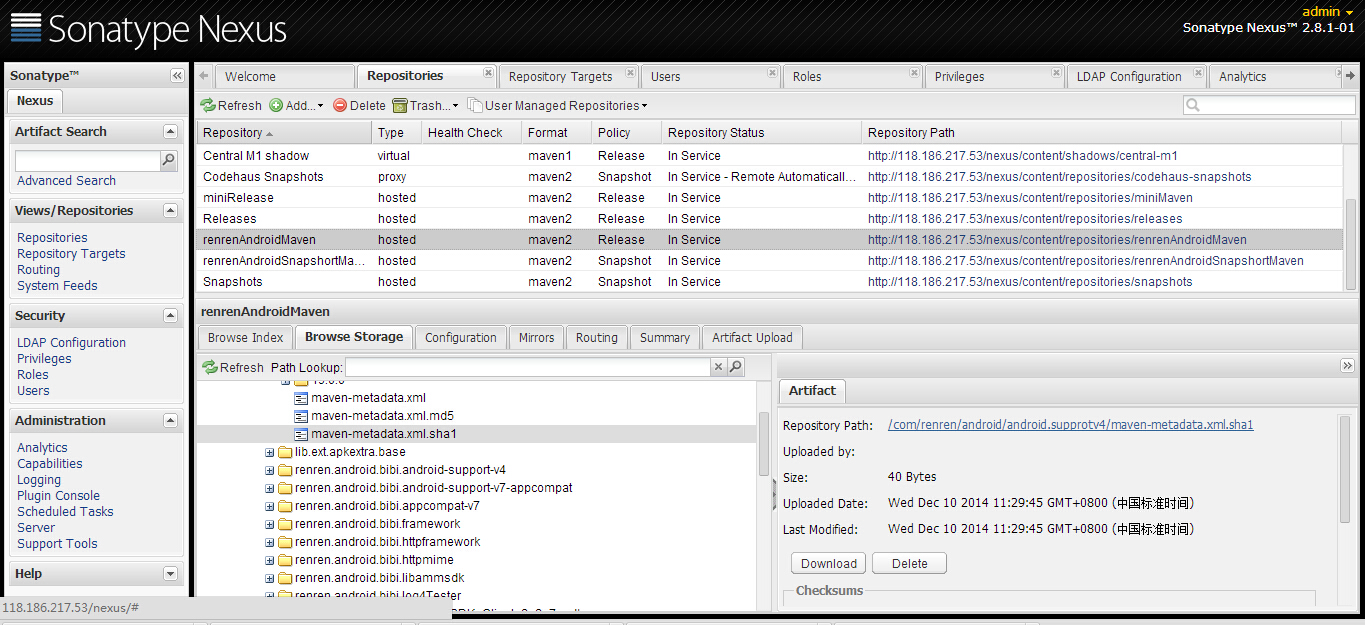Open the Configuration tab
The image size is (1365, 625).
[461, 338]
